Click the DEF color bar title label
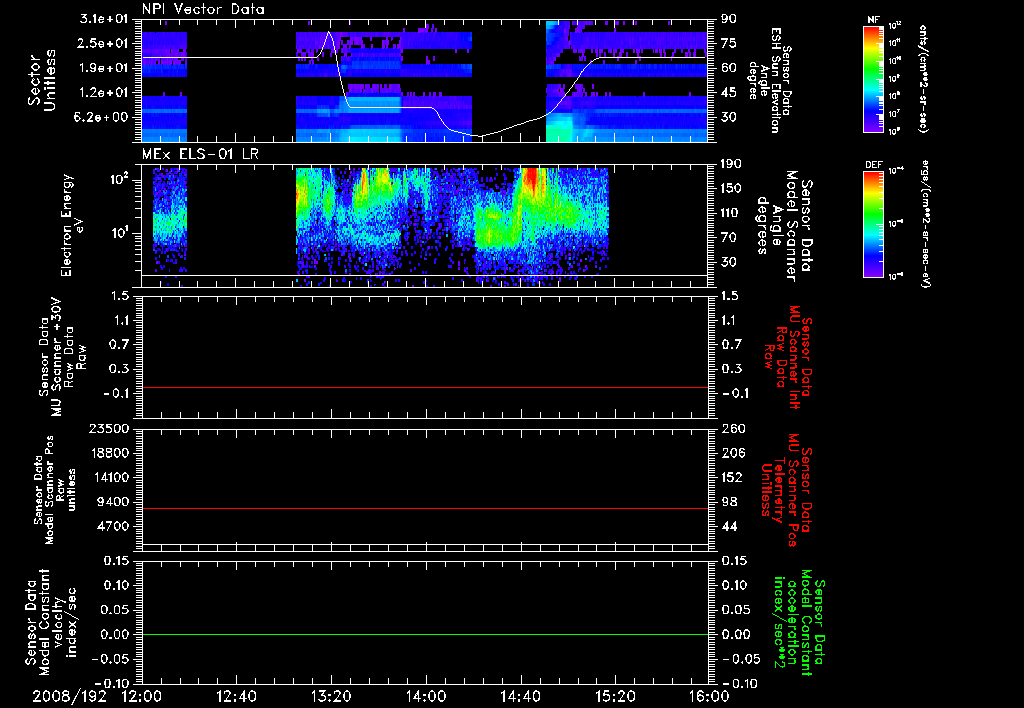Image resolution: width=1024 pixels, height=708 pixels. point(874,166)
